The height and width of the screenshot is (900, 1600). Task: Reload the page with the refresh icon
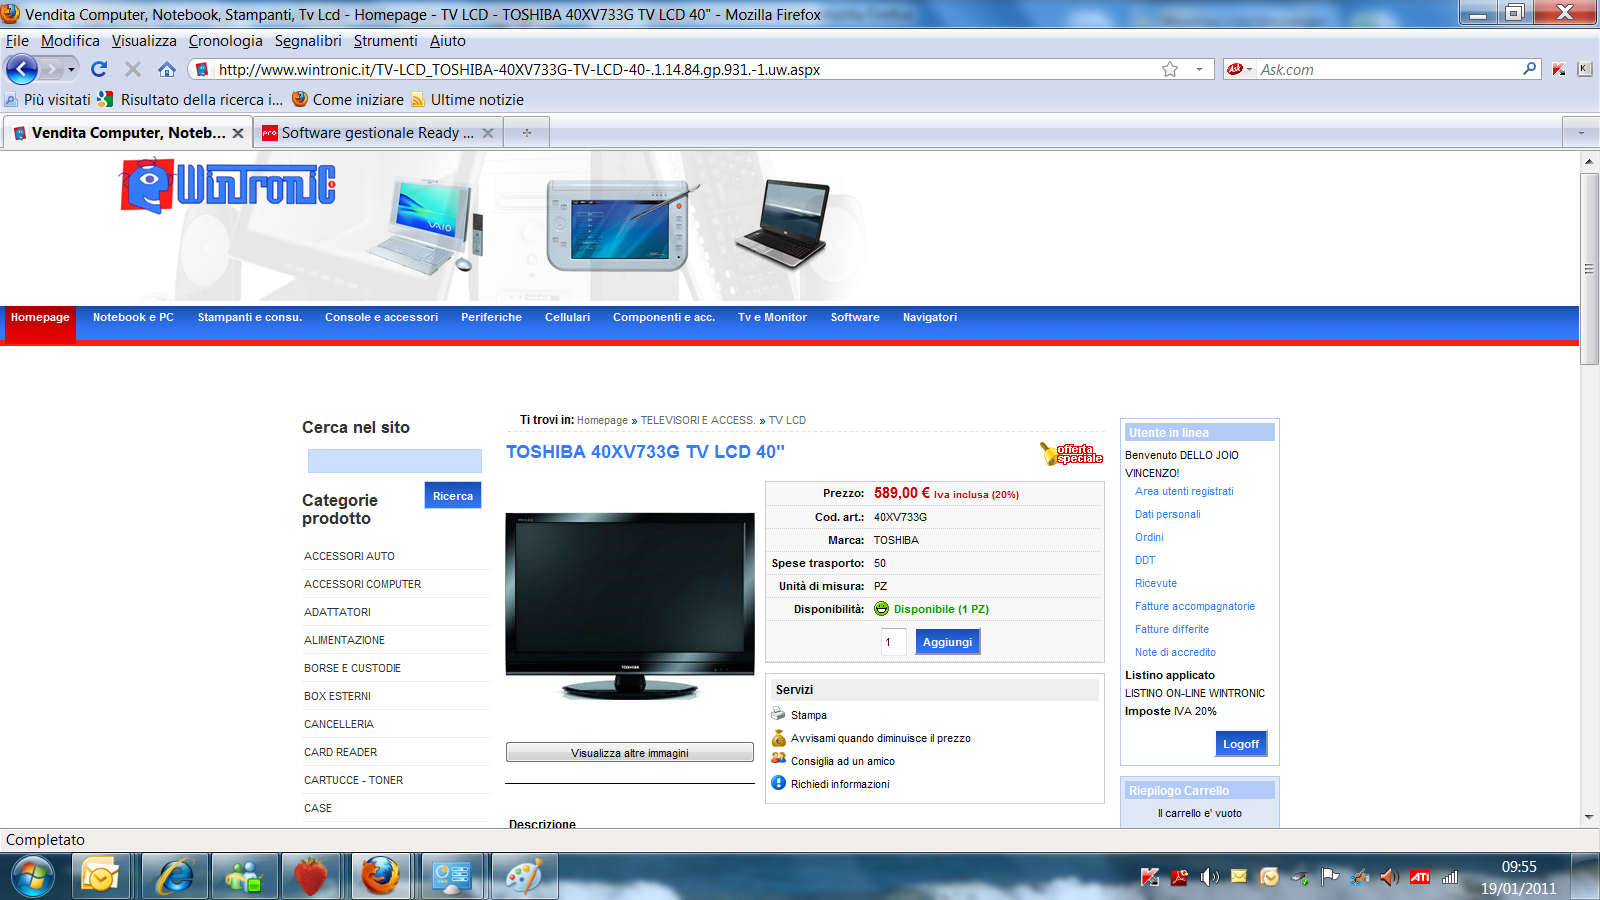[x=99, y=69]
